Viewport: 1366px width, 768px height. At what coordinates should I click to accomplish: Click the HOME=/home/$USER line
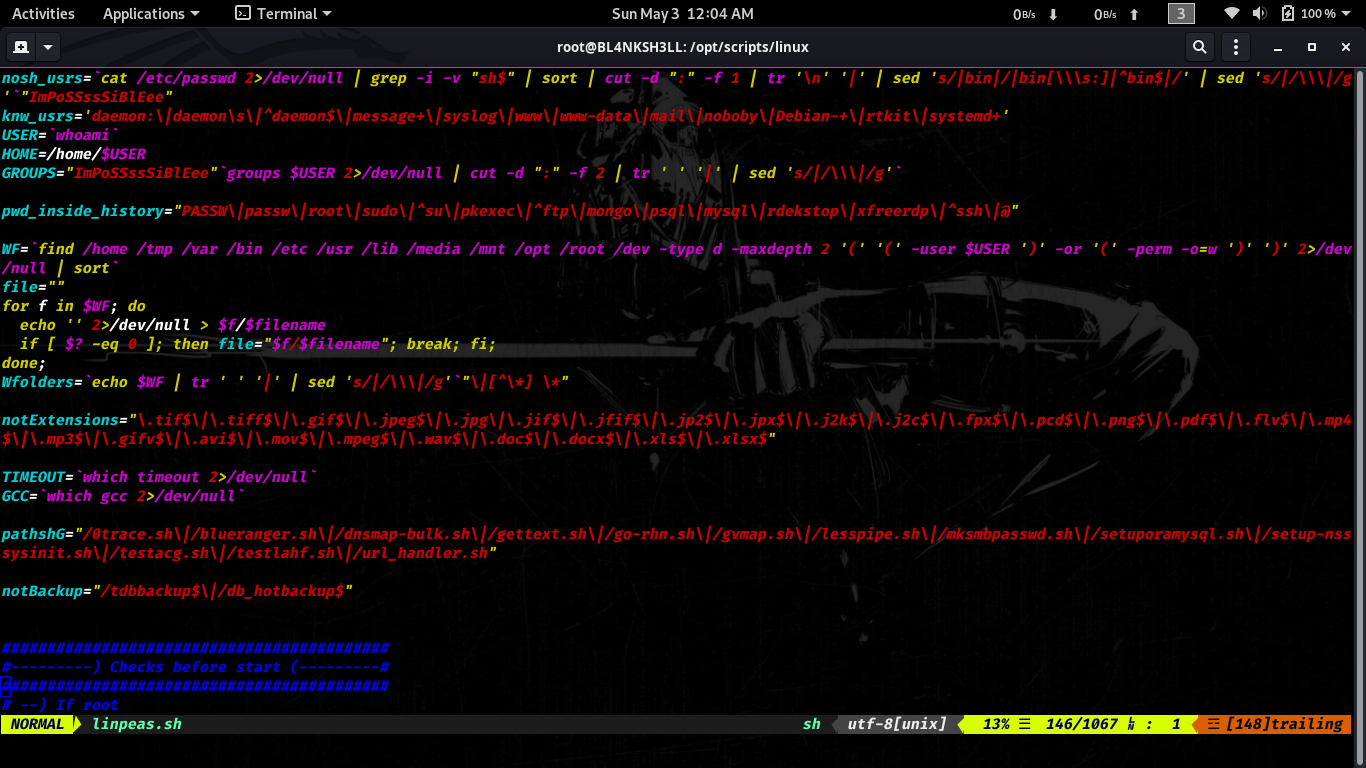pos(74,153)
